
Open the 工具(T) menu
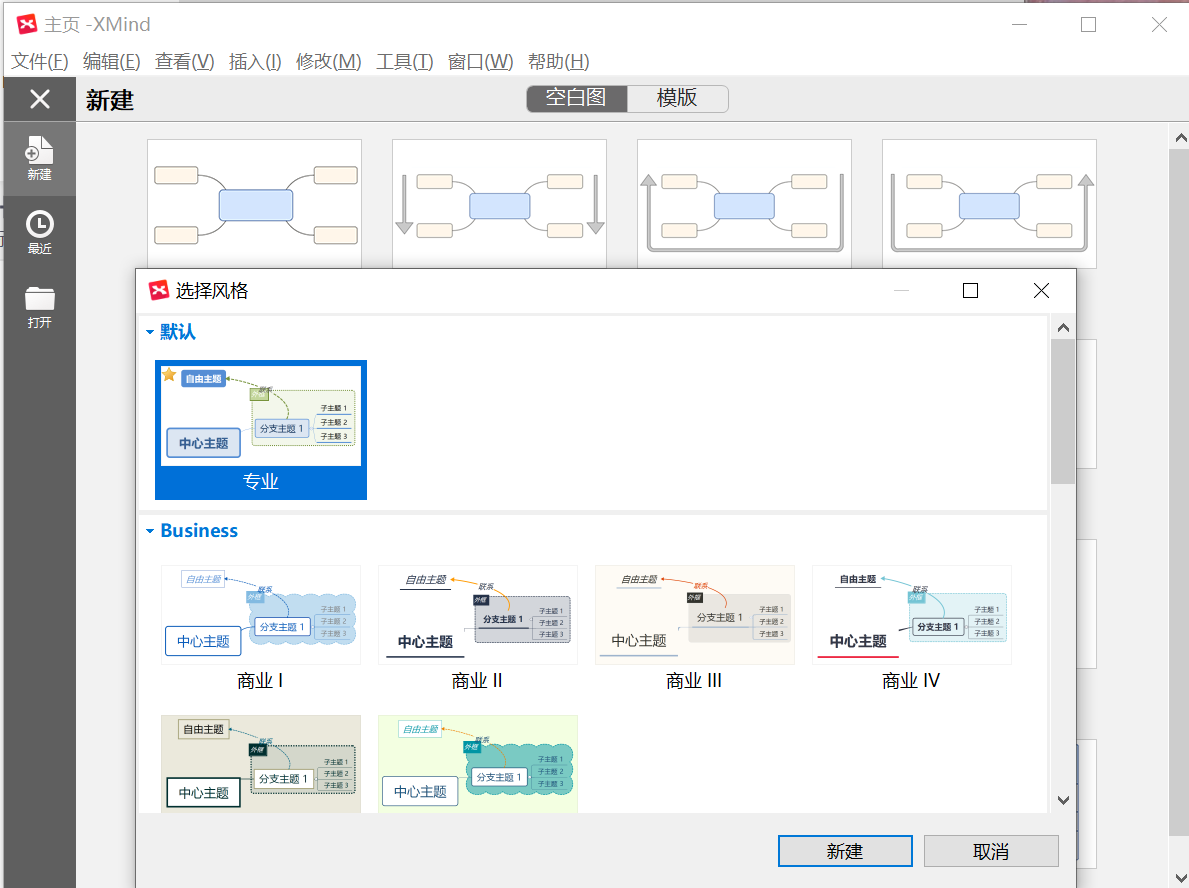pyautogui.click(x=404, y=61)
